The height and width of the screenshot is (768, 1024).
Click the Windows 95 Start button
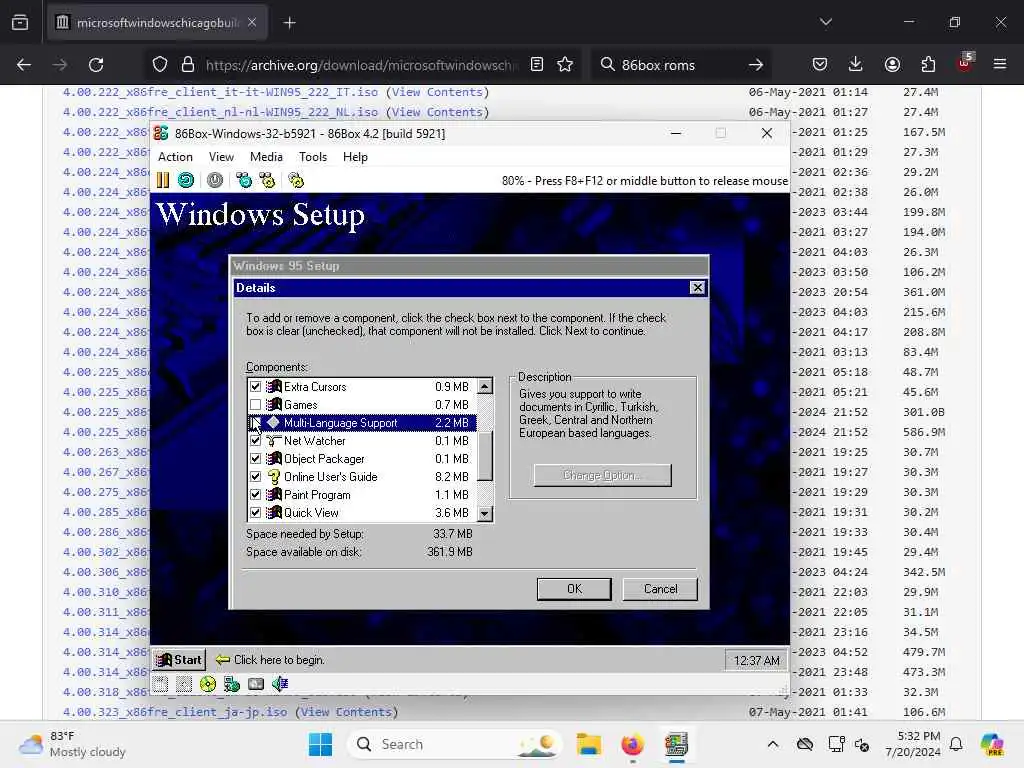tap(179, 660)
